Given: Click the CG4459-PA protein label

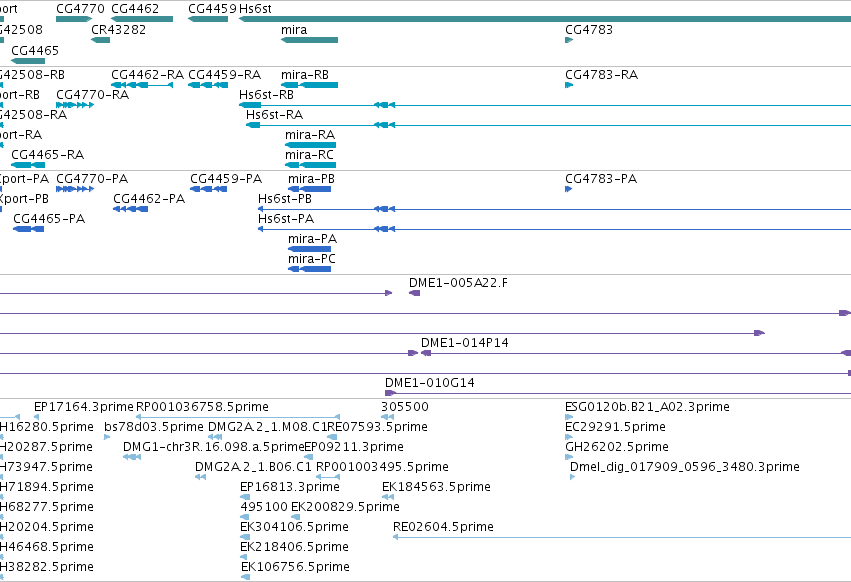Looking at the screenshot, I should 226,179.
